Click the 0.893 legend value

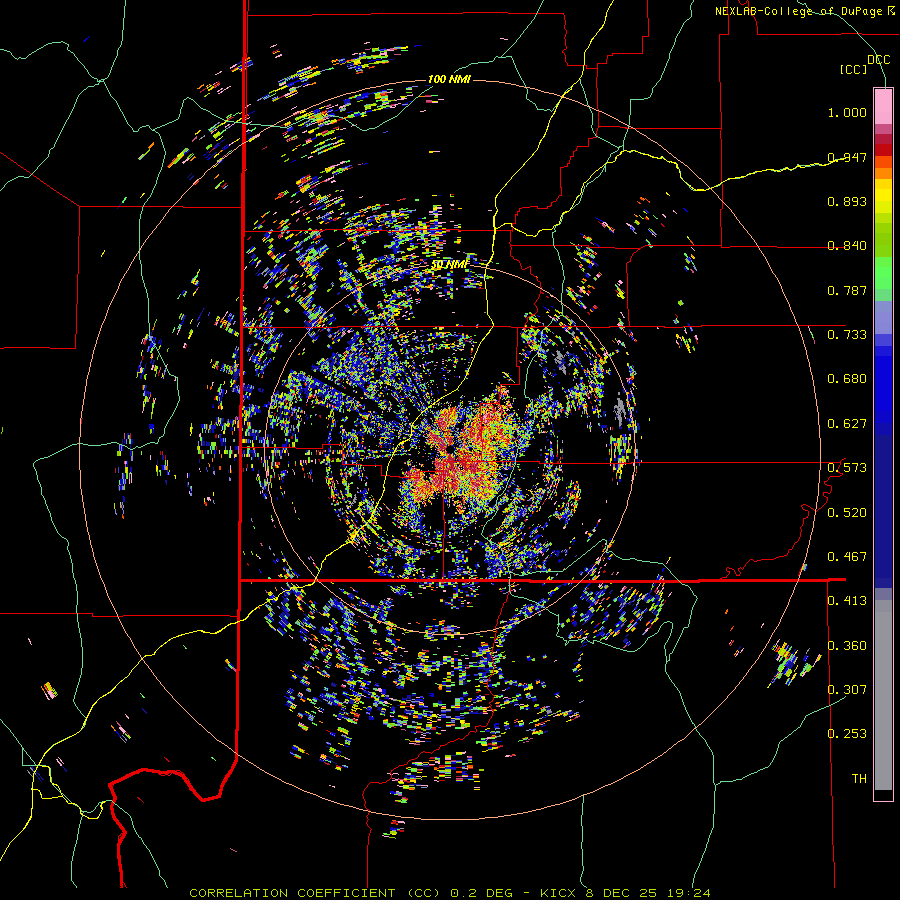(847, 201)
